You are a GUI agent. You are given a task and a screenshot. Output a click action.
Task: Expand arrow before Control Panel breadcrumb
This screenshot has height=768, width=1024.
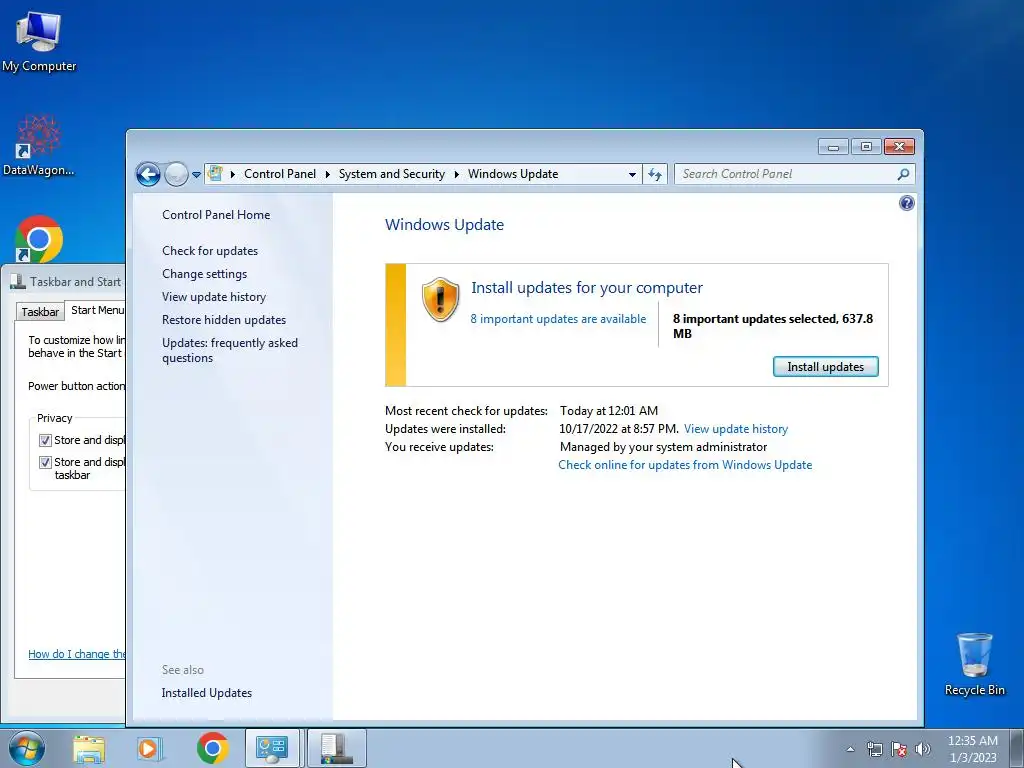tap(232, 174)
